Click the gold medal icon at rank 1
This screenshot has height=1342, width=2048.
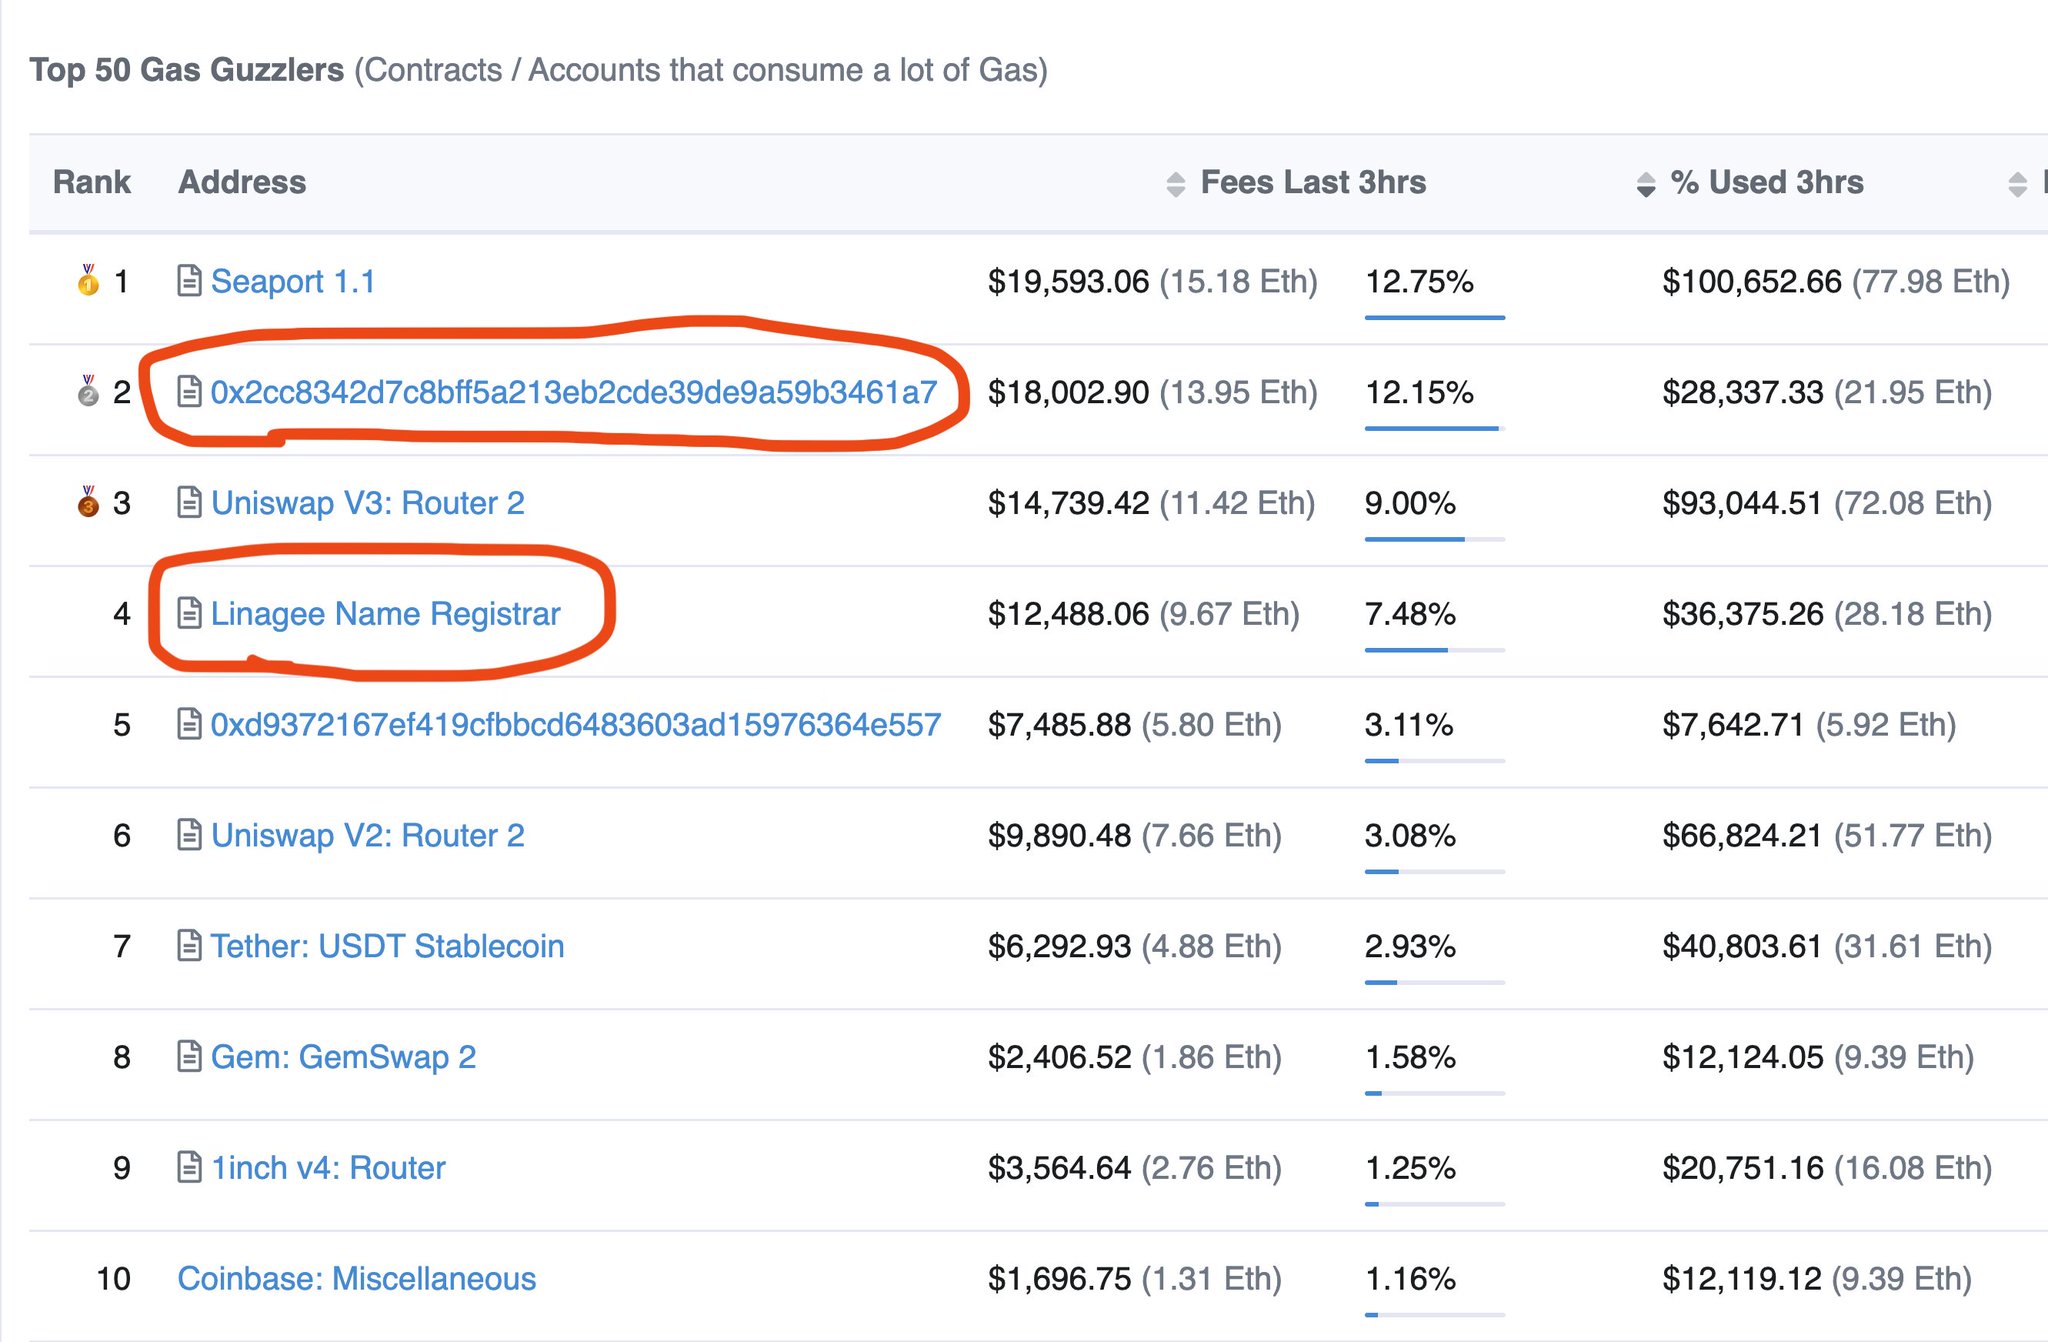point(88,280)
